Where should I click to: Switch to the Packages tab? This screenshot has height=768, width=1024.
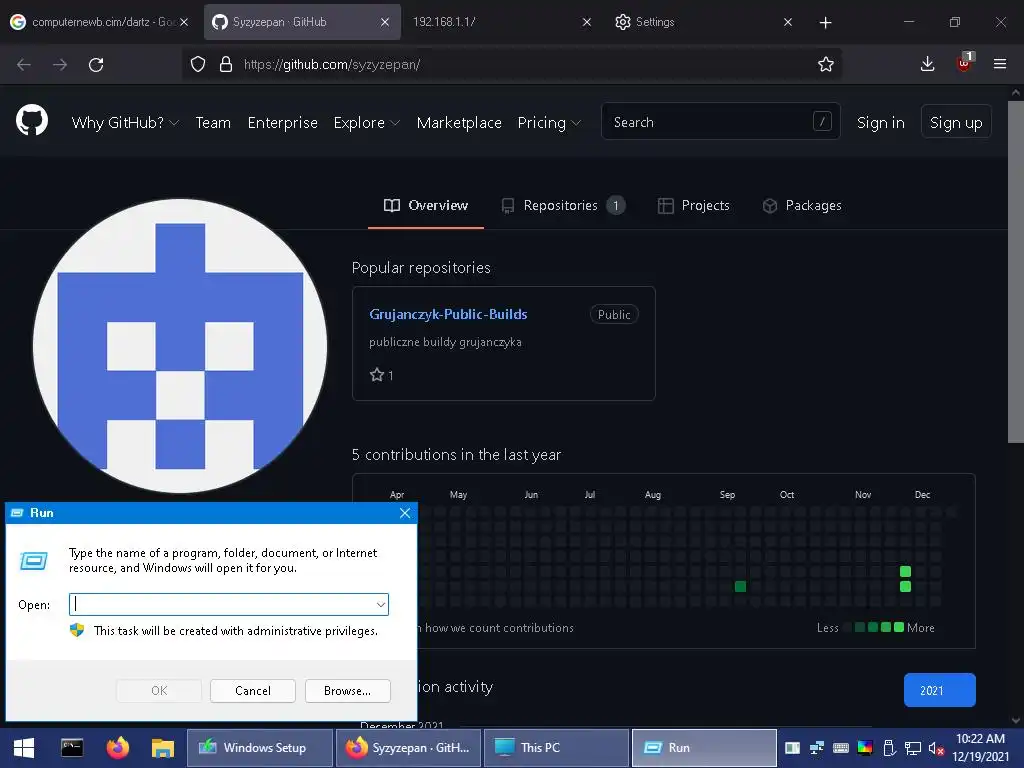[802, 206]
